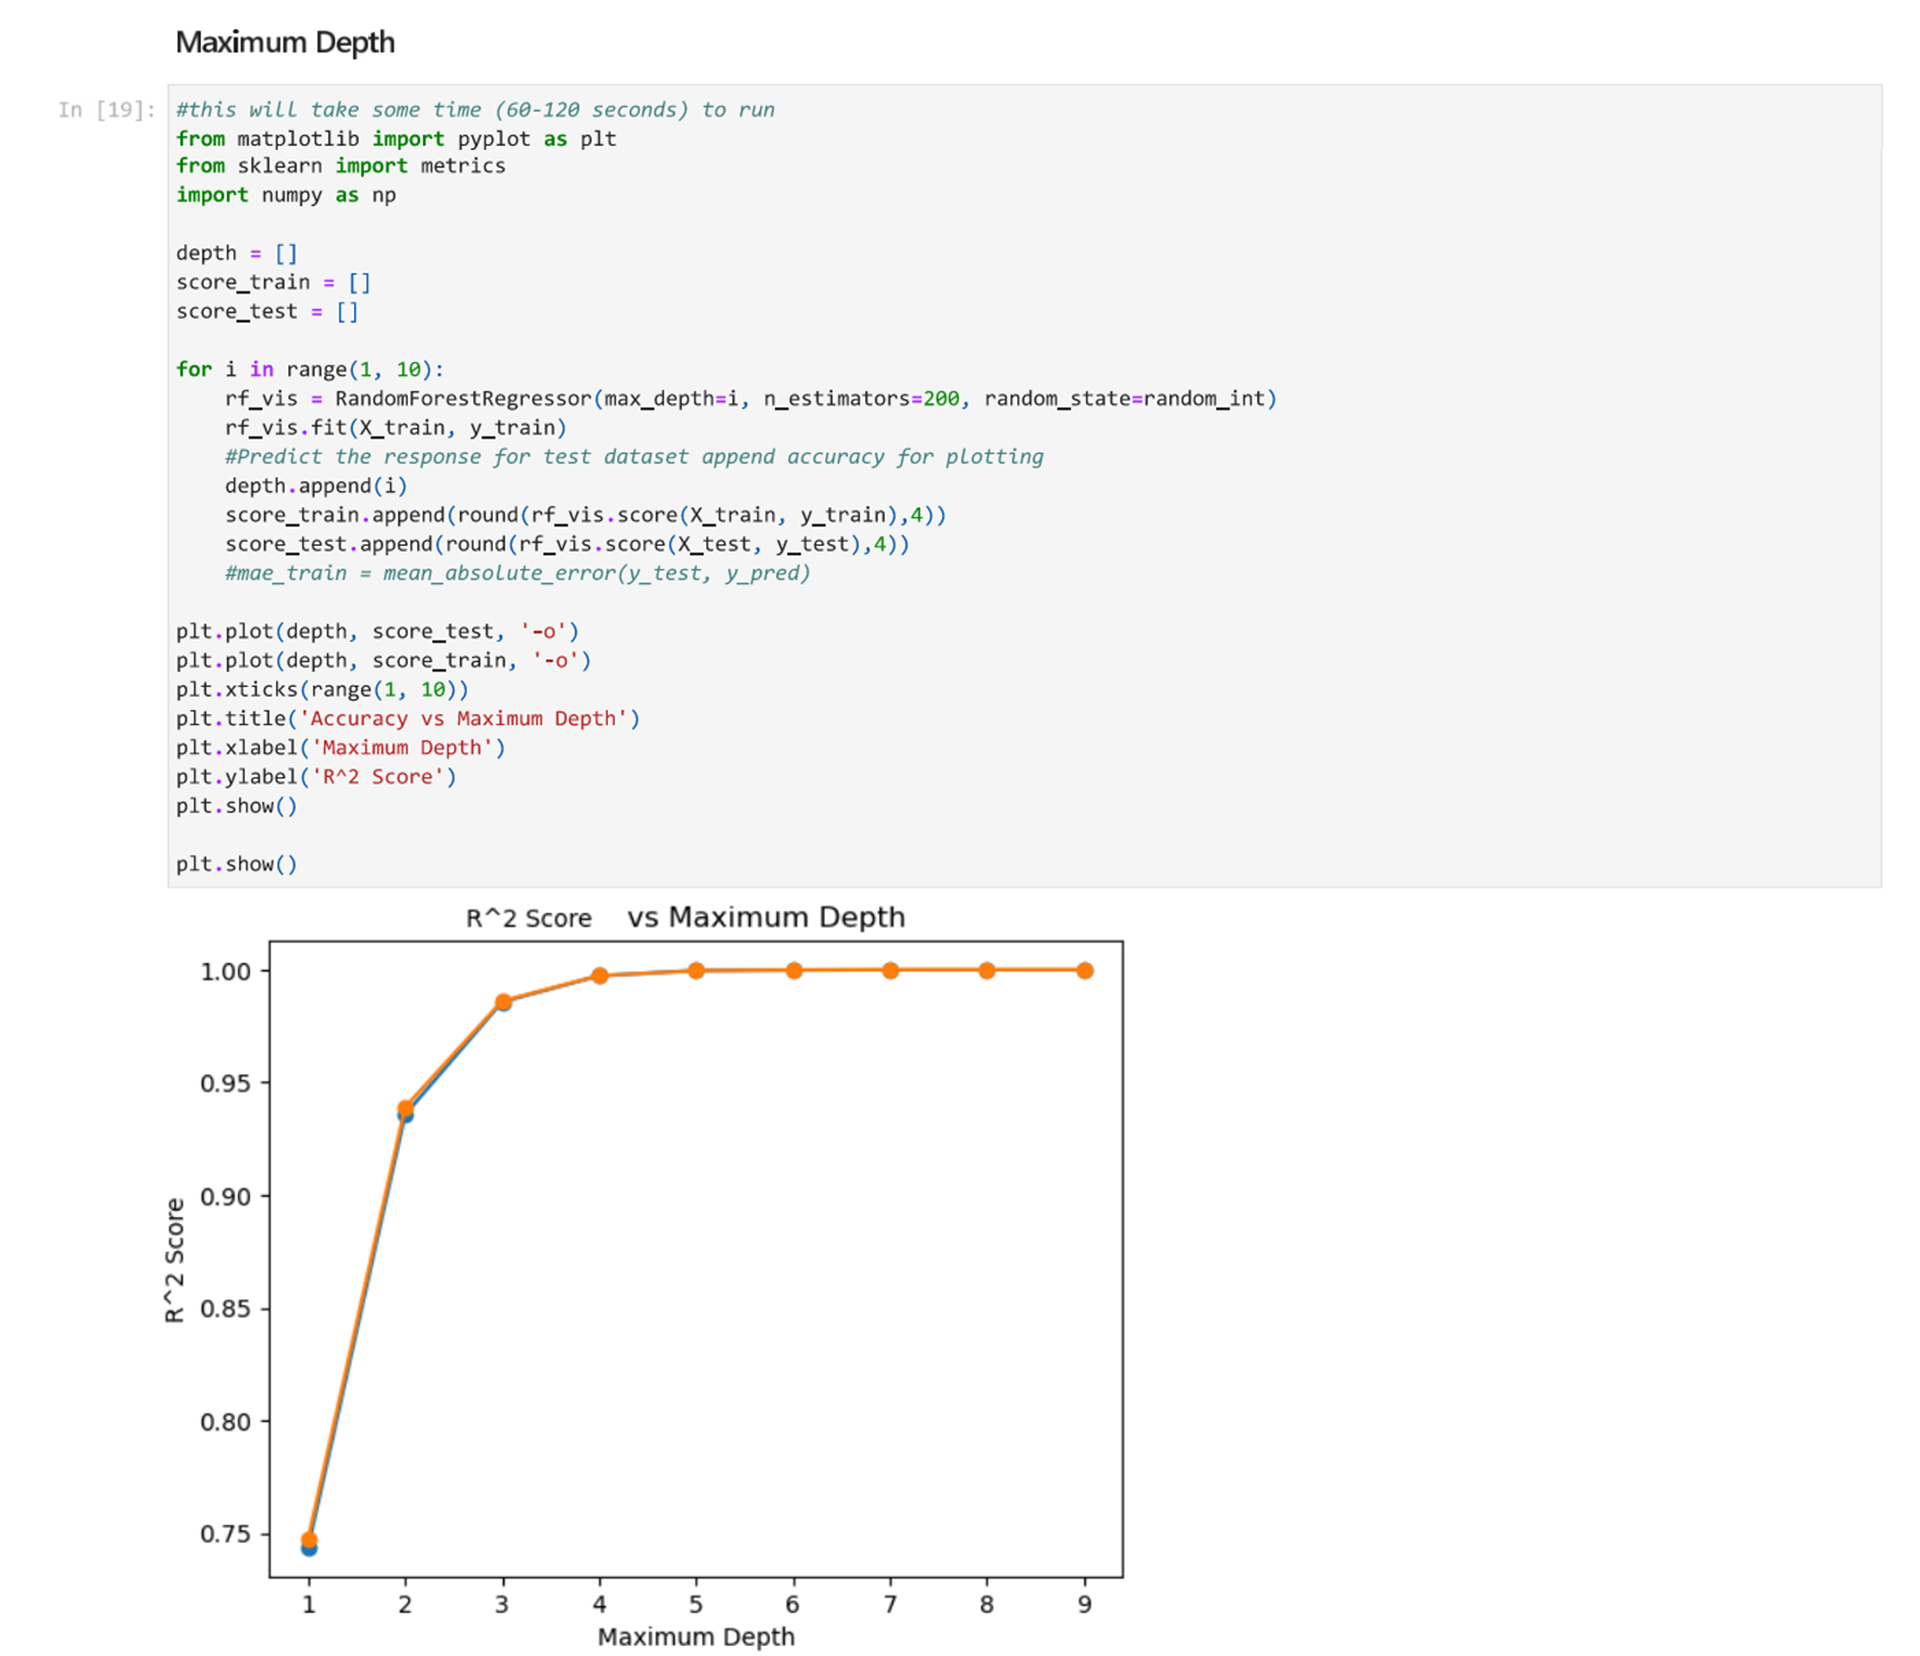Click the 0.75 y-axis tick label

point(225,1533)
